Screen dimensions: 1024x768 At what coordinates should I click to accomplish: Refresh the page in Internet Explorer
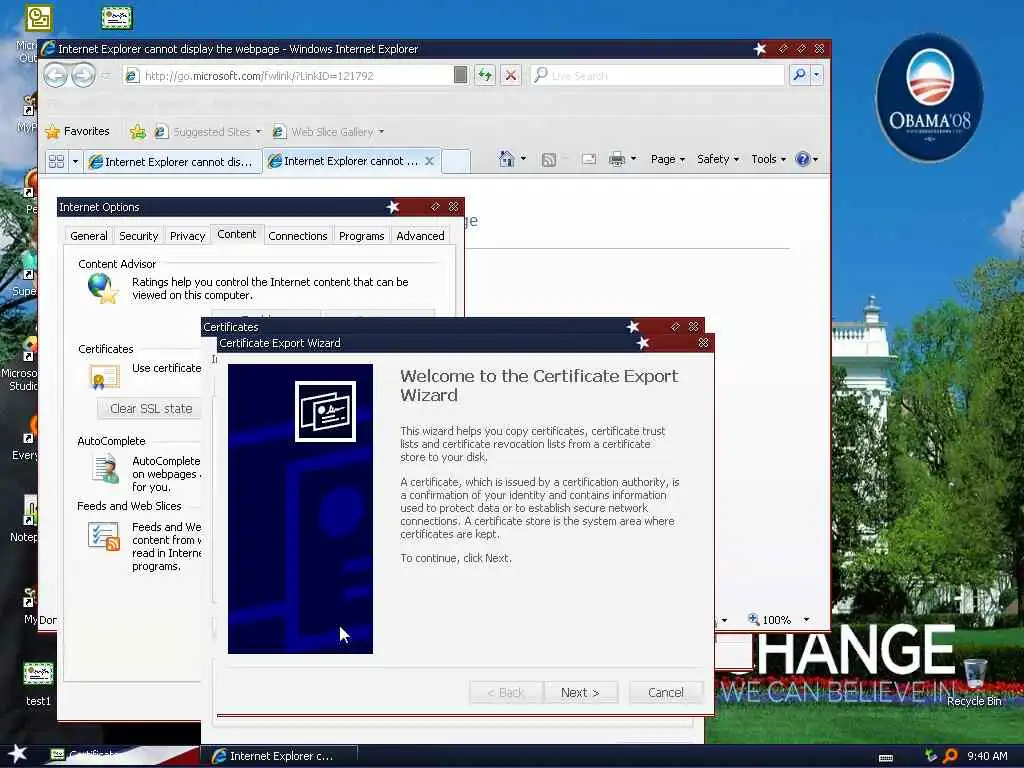(x=485, y=76)
